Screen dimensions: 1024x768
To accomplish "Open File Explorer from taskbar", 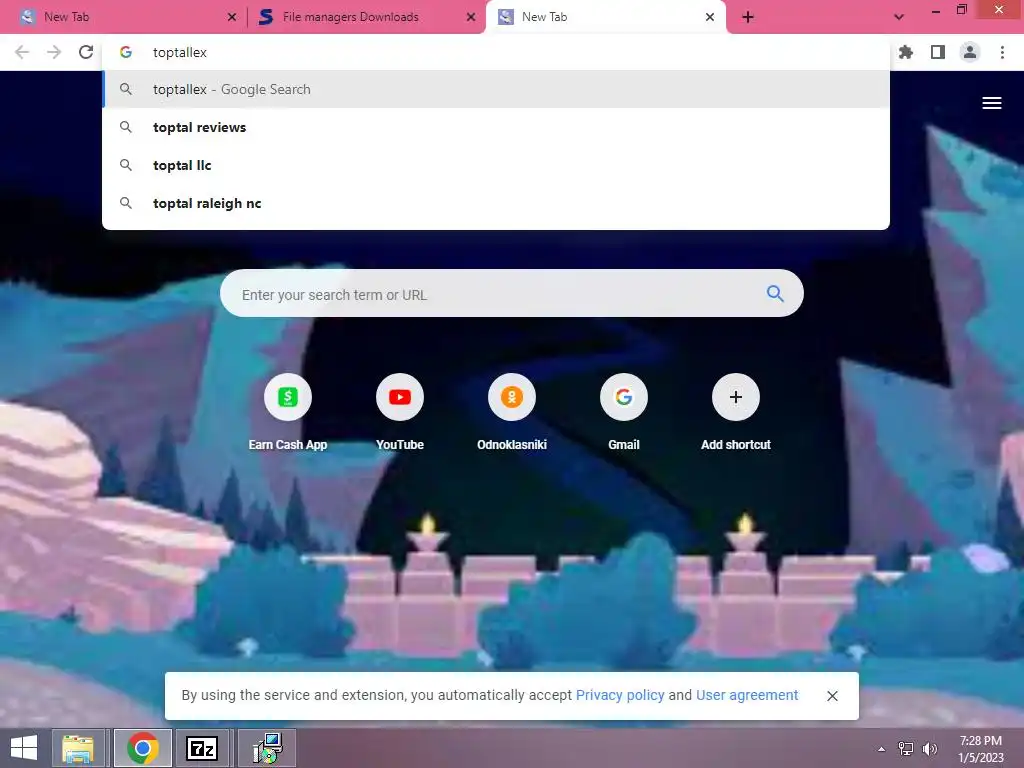I will tap(78, 748).
